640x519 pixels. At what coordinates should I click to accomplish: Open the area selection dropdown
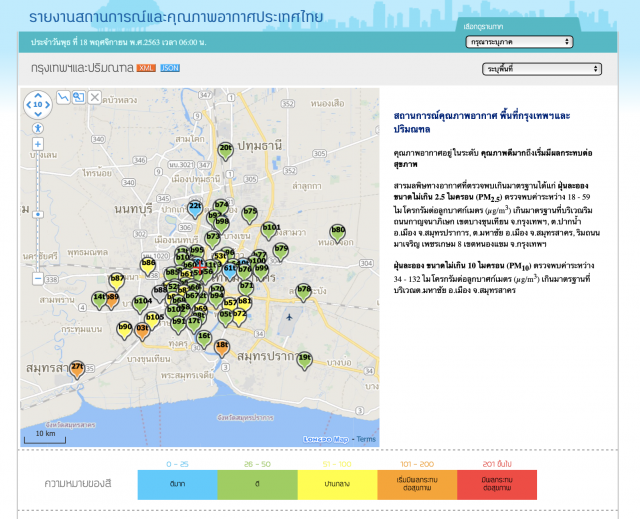pos(542,69)
